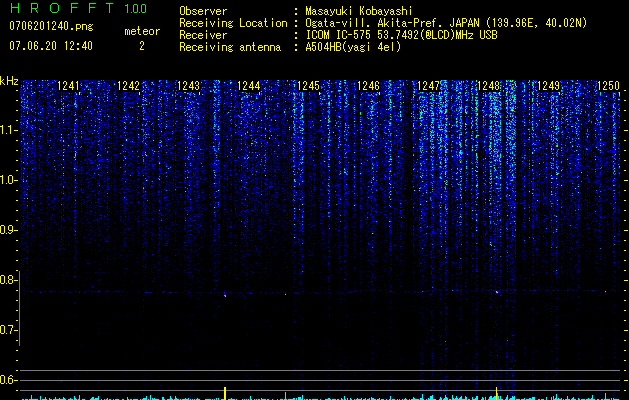Click the 1246 time marker

coord(368,85)
